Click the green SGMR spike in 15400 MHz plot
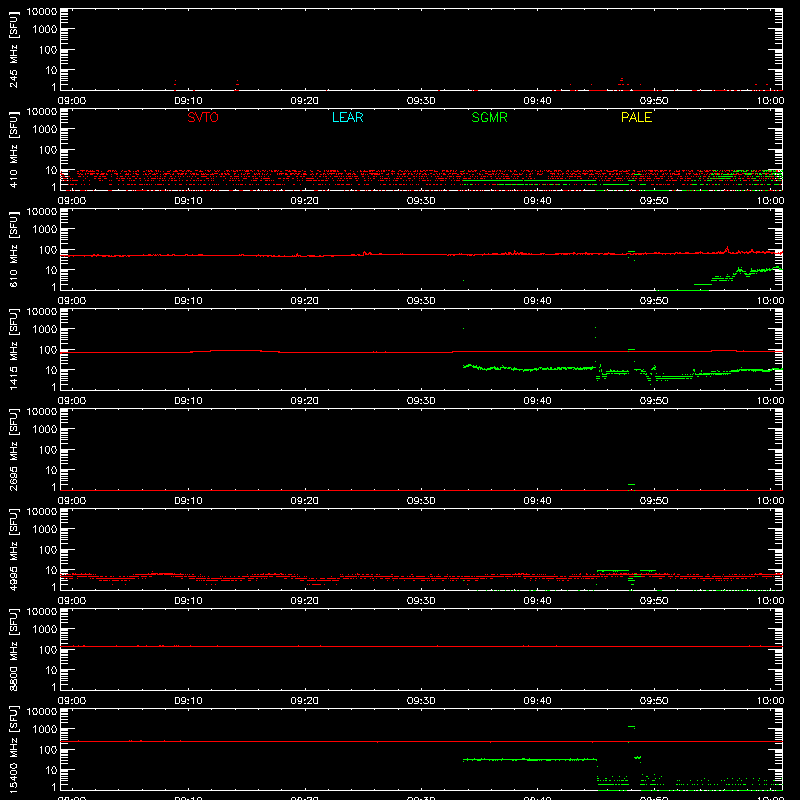The image size is (800, 800). pos(631,727)
